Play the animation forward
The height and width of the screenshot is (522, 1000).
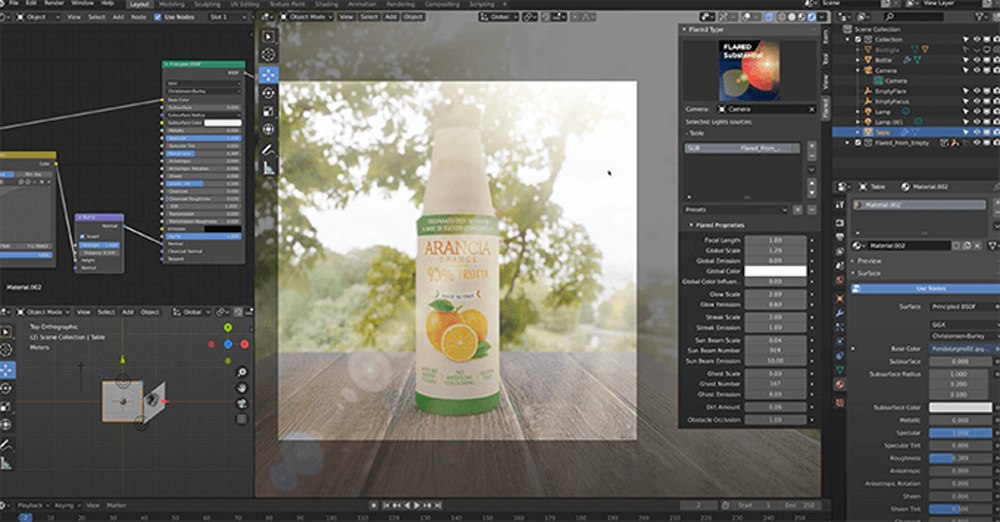417,505
